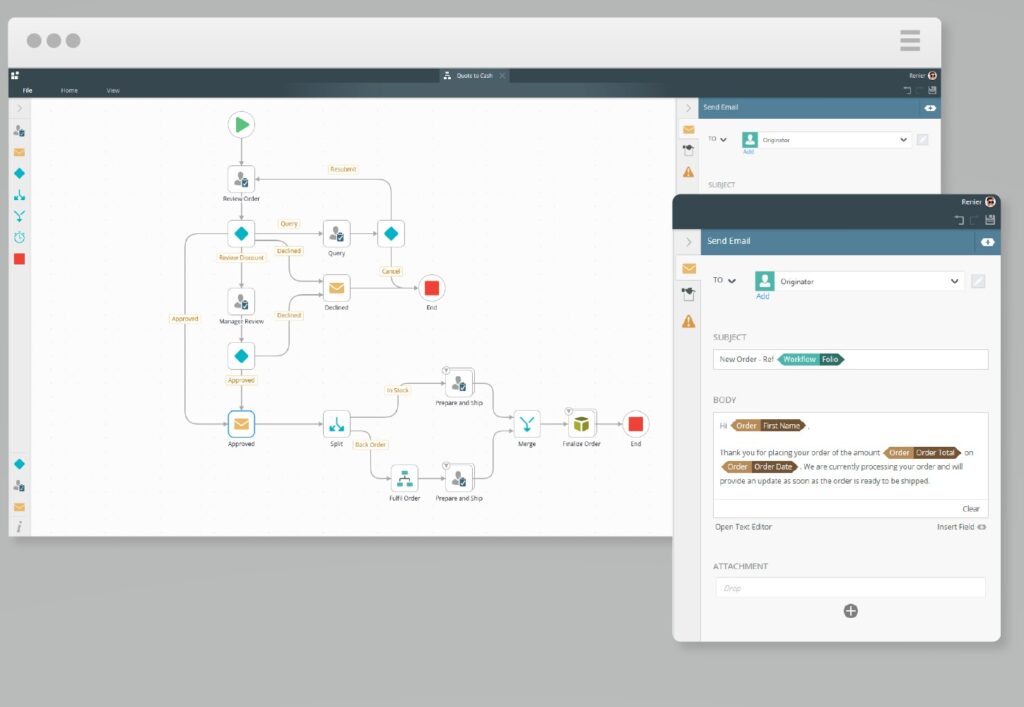Open the Originator combo box in front panel
Image resolution: width=1024 pixels, height=707 pixels.
[x=860, y=282]
